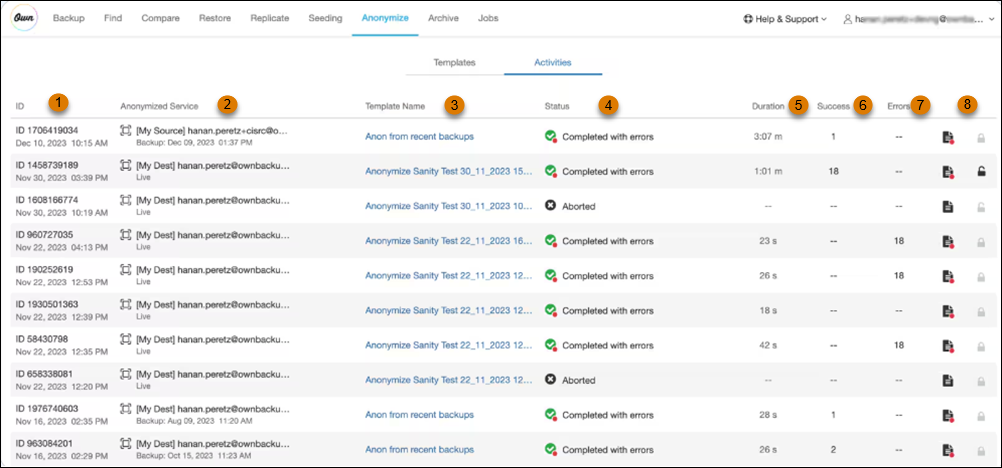Viewport: 1002px width, 468px height.
Task: Open log report for ID 58430798
Action: pyautogui.click(x=948, y=346)
